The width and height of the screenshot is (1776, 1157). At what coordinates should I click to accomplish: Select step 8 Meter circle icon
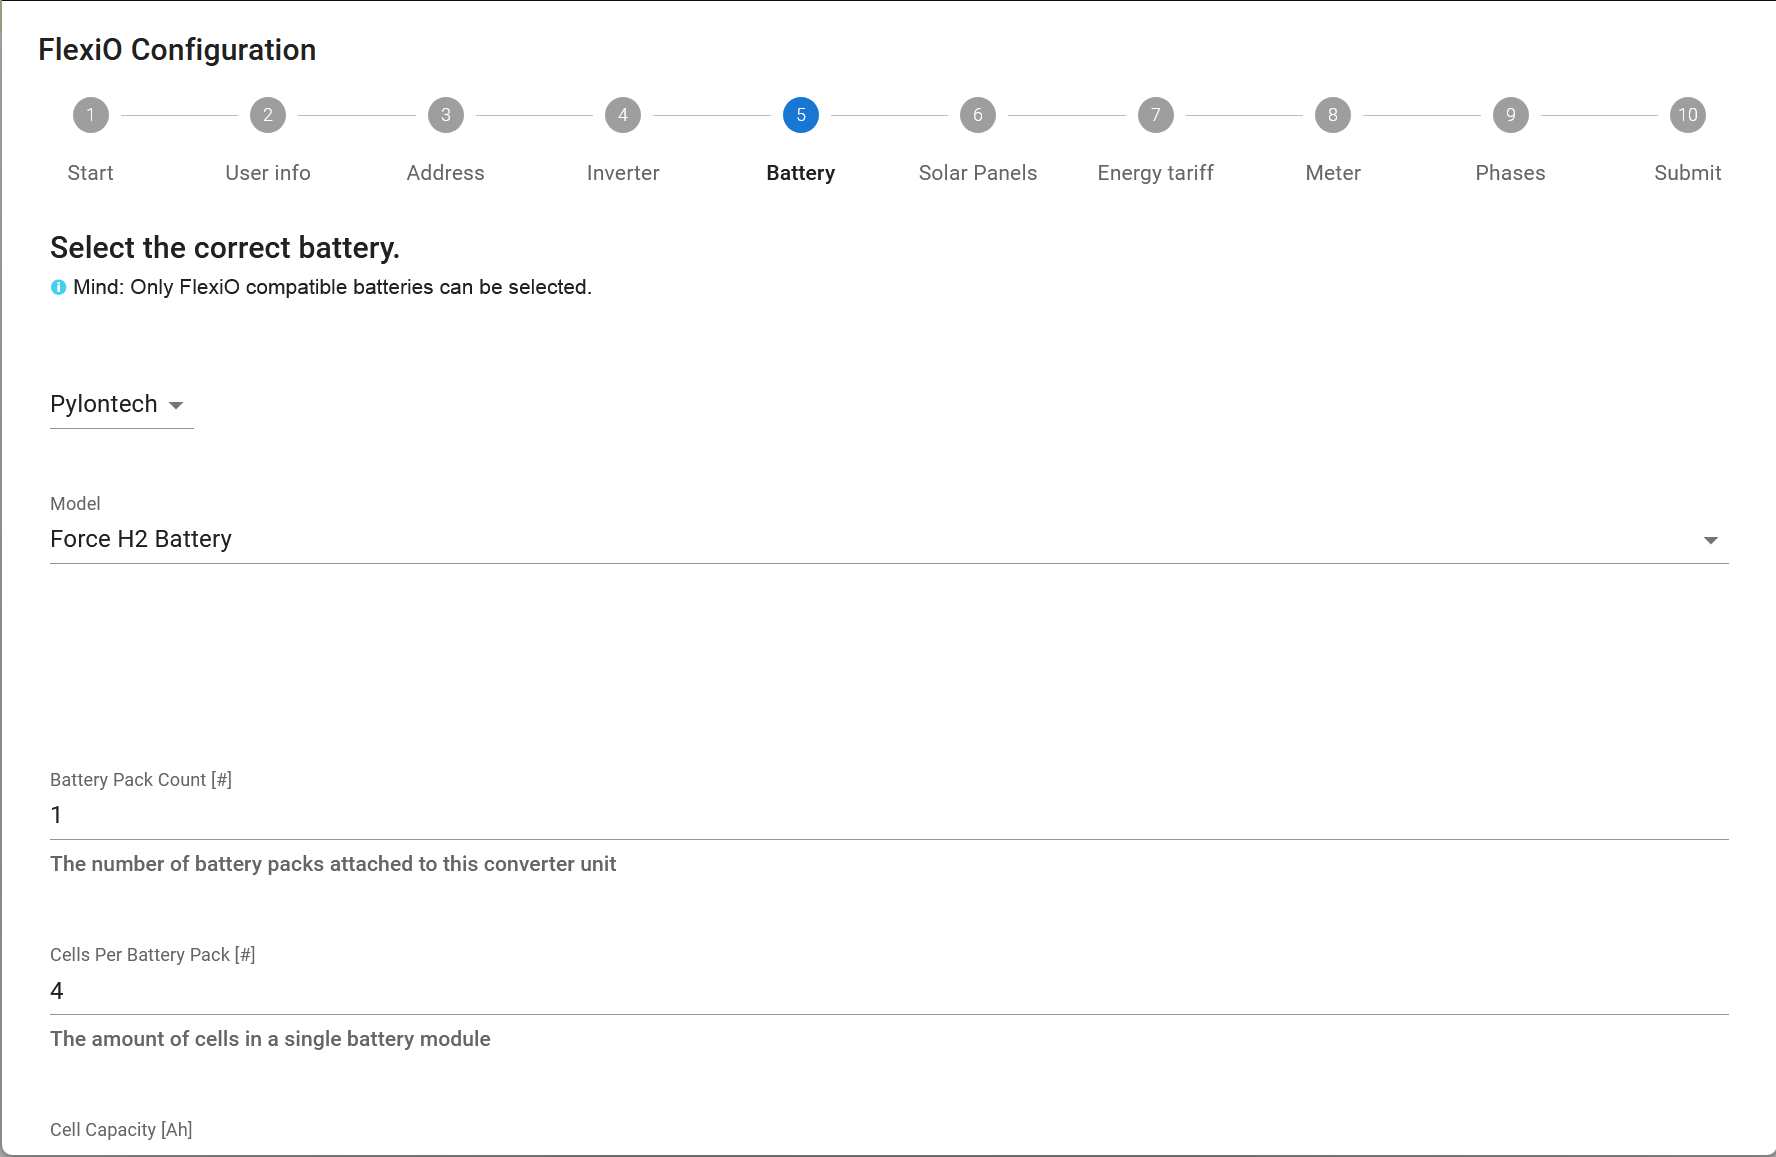point(1332,115)
